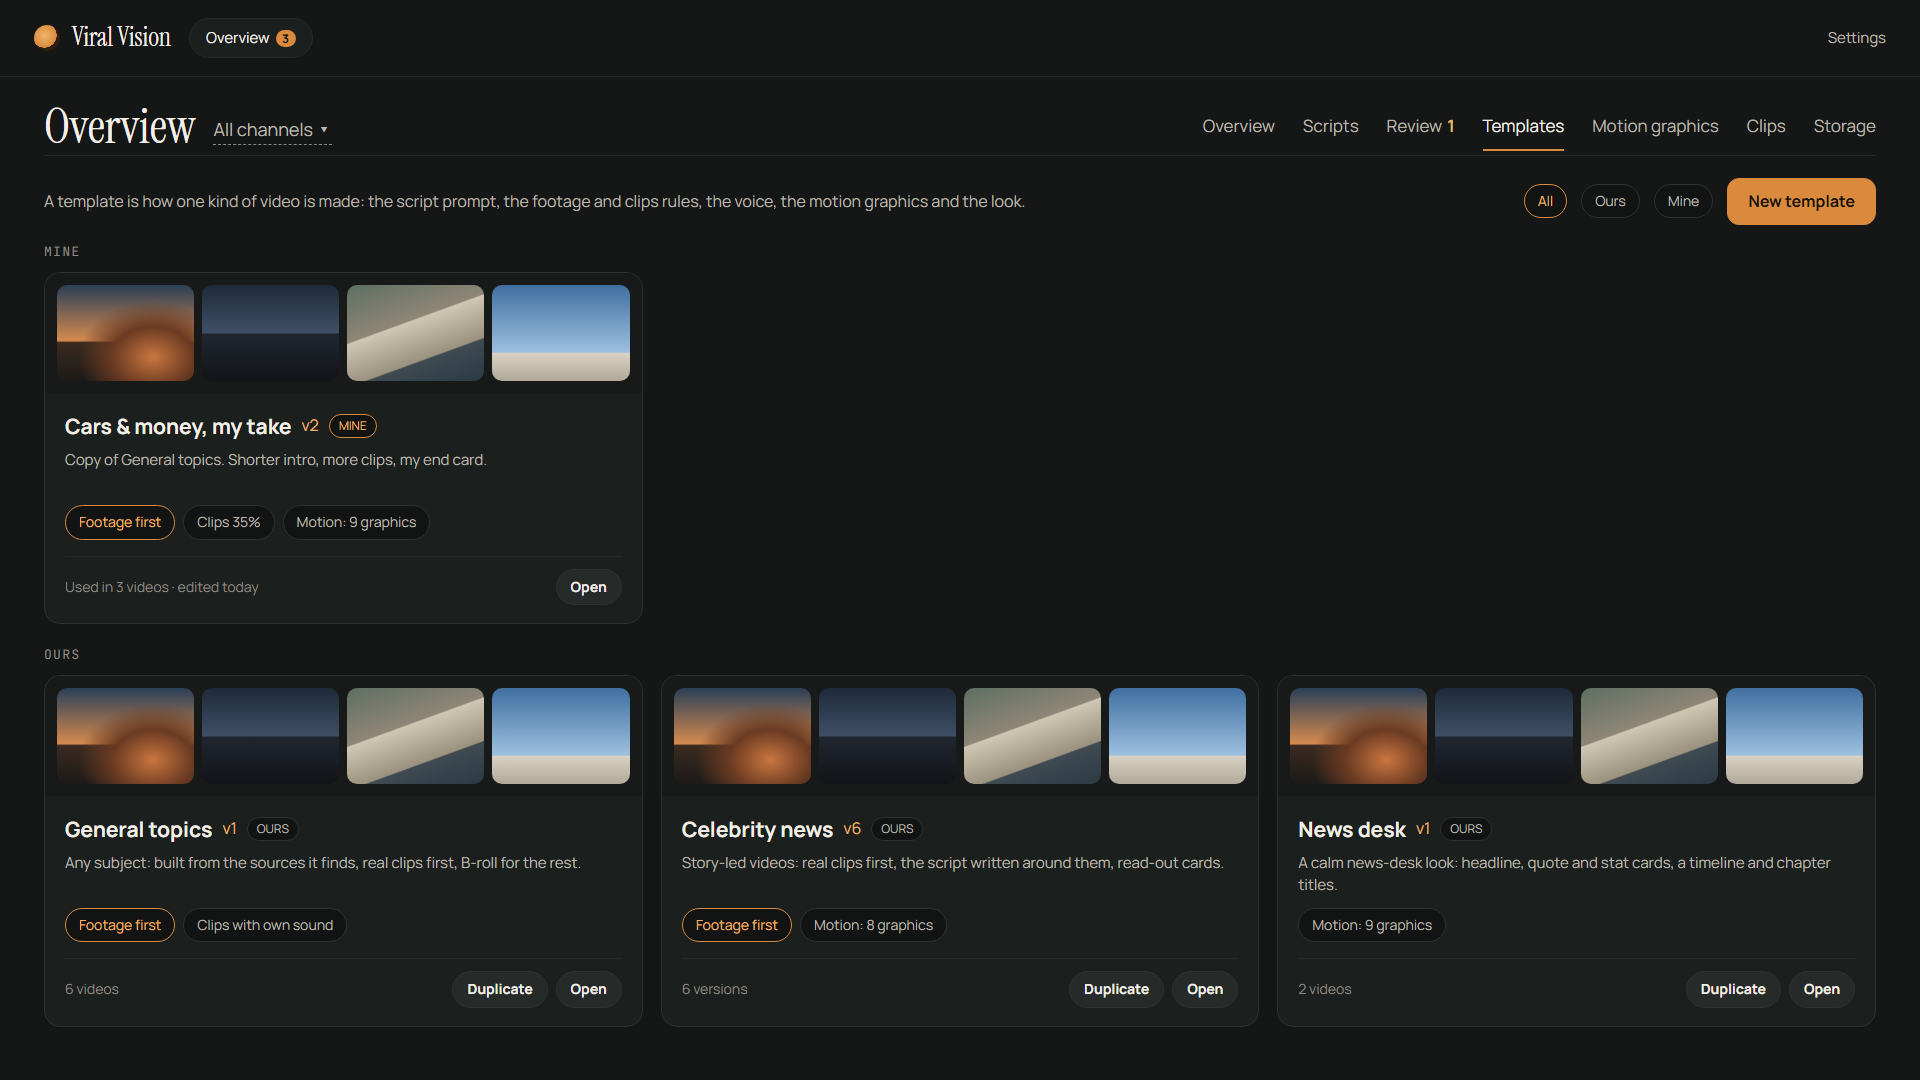Switch to the Overview tab
Viewport: 1920px width, 1080px height.
[x=1238, y=126]
